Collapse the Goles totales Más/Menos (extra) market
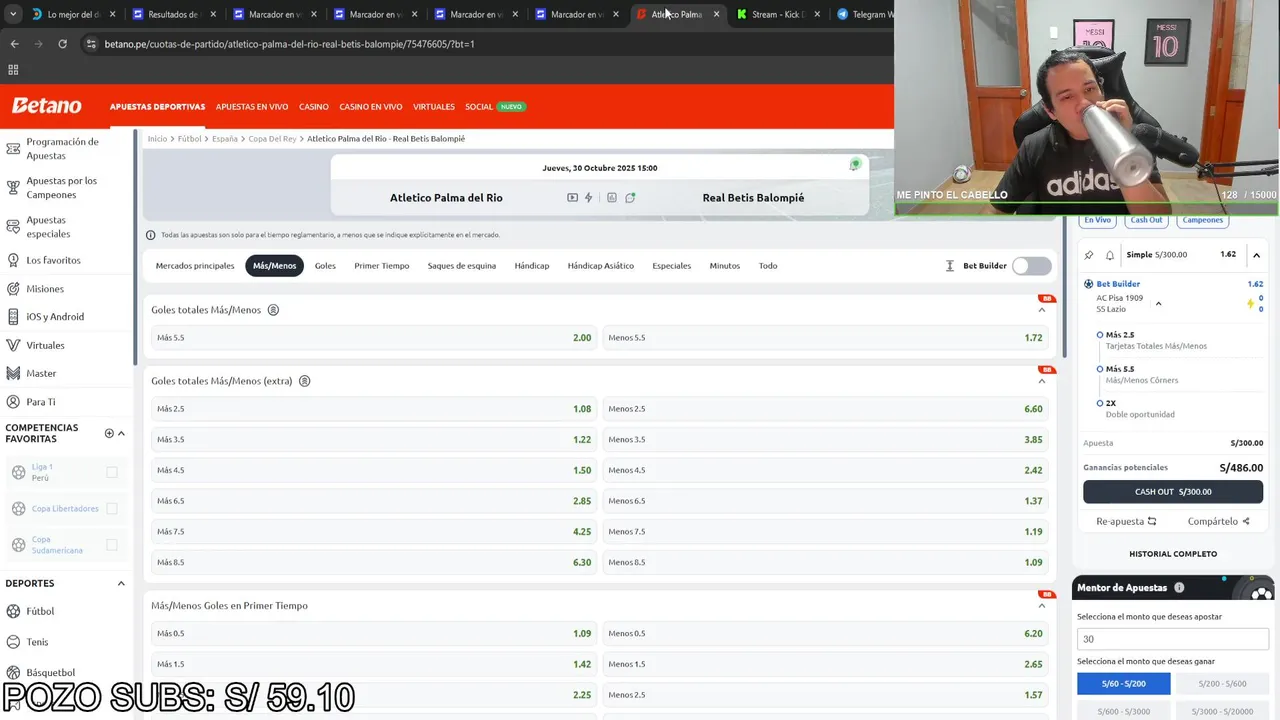Image resolution: width=1280 pixels, height=720 pixels. click(1041, 381)
